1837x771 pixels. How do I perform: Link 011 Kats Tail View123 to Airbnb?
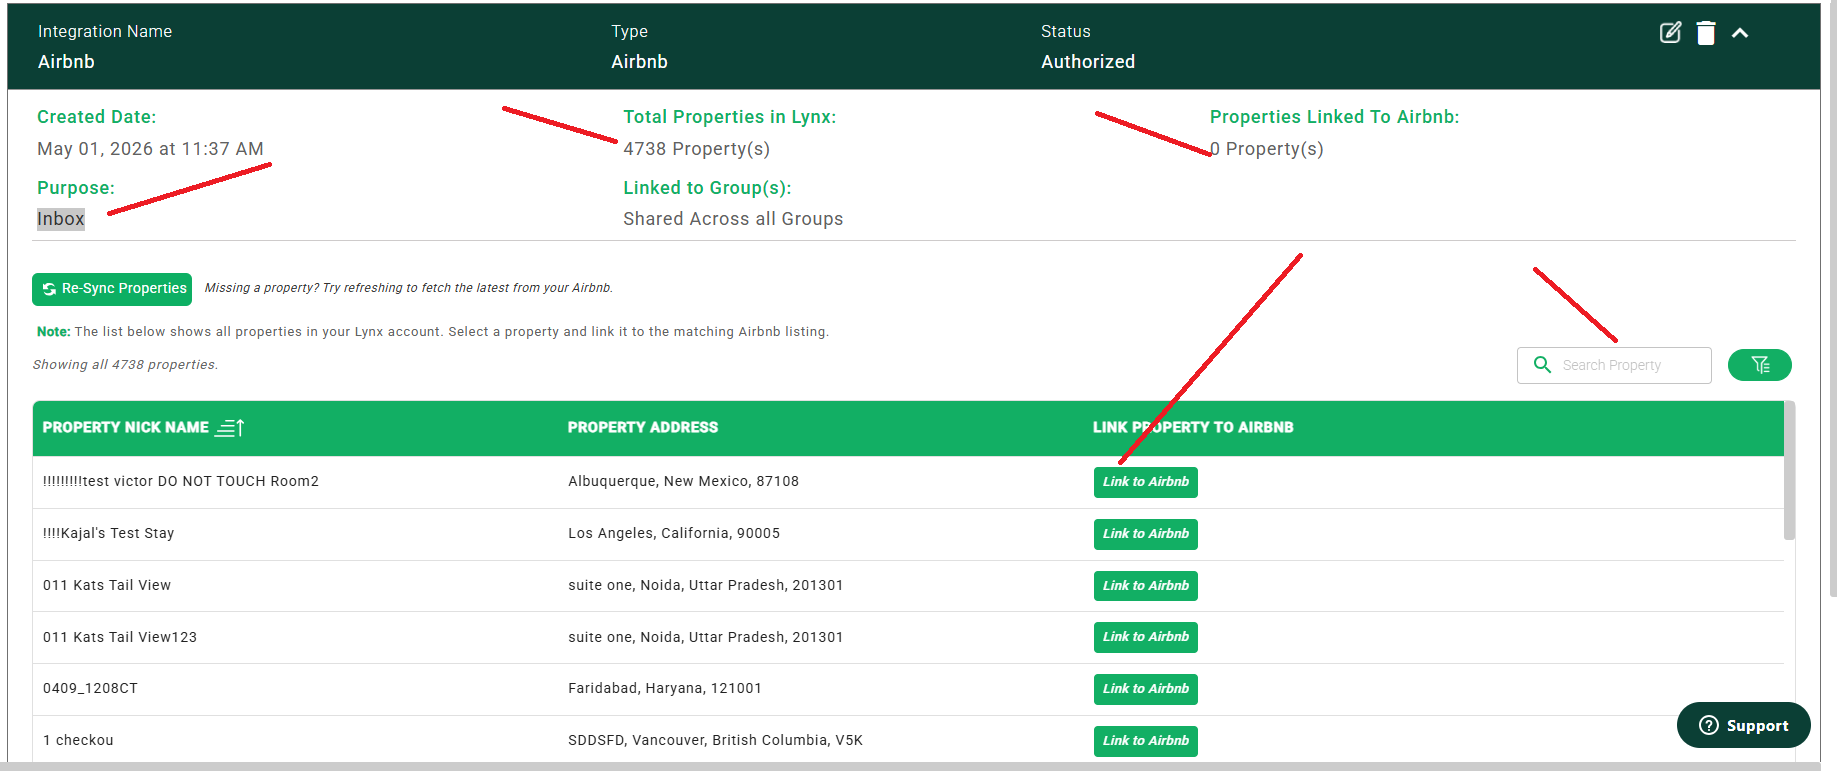[x=1146, y=637]
